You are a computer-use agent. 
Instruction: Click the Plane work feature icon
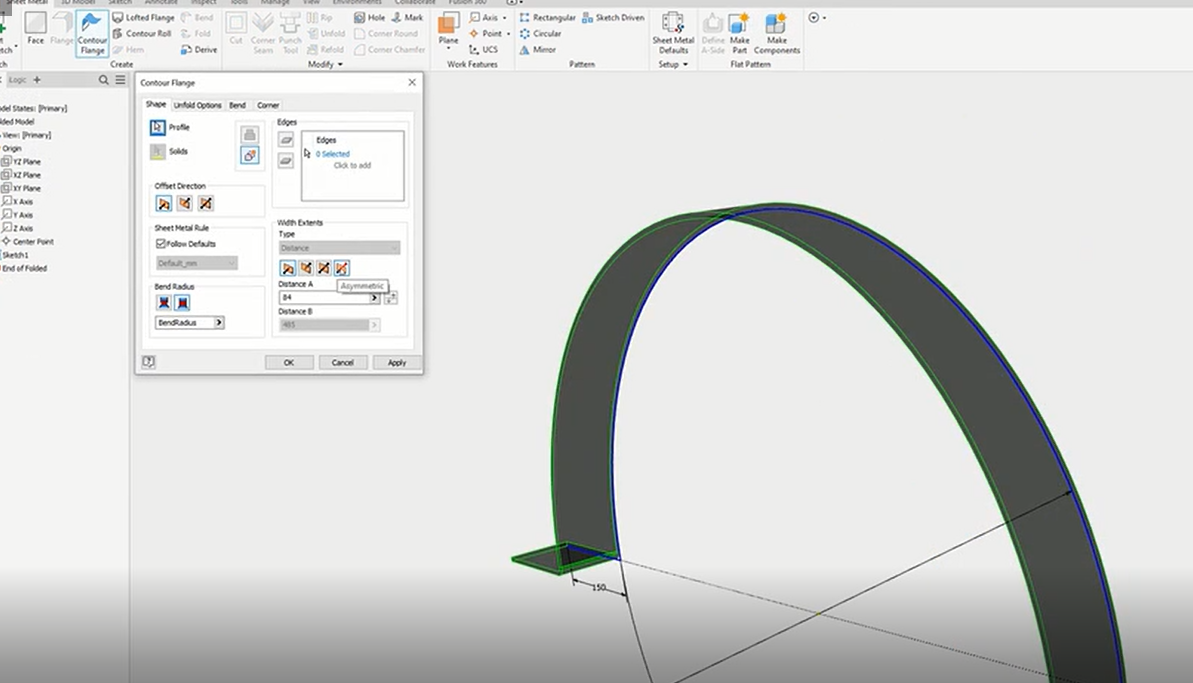click(x=448, y=29)
